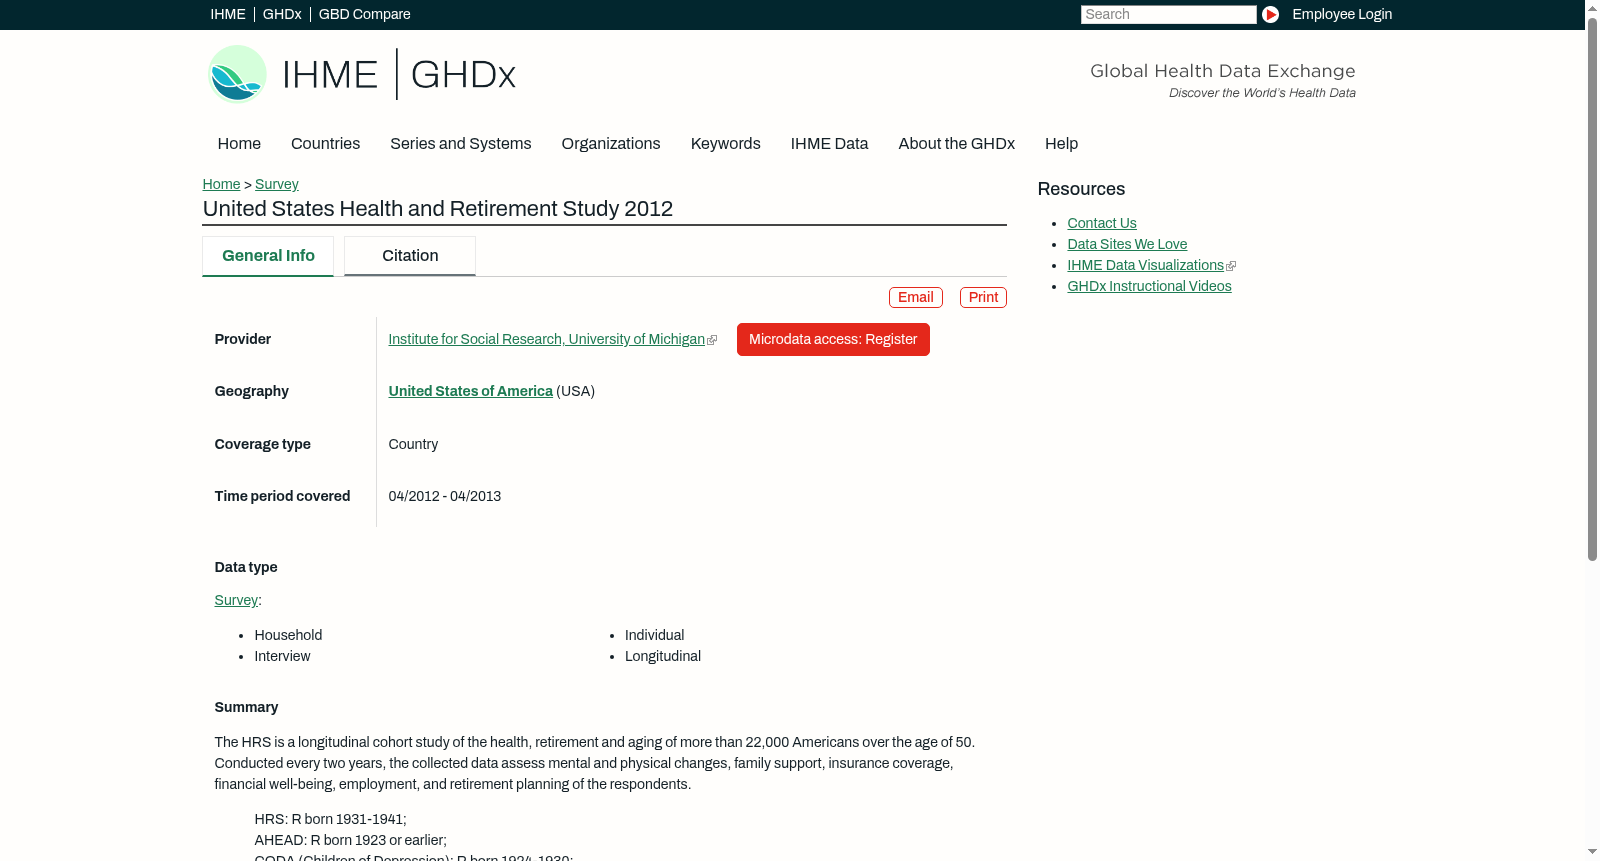Click the Household list item
Screen dimensions: 1600x861
pyautogui.click(x=288, y=635)
